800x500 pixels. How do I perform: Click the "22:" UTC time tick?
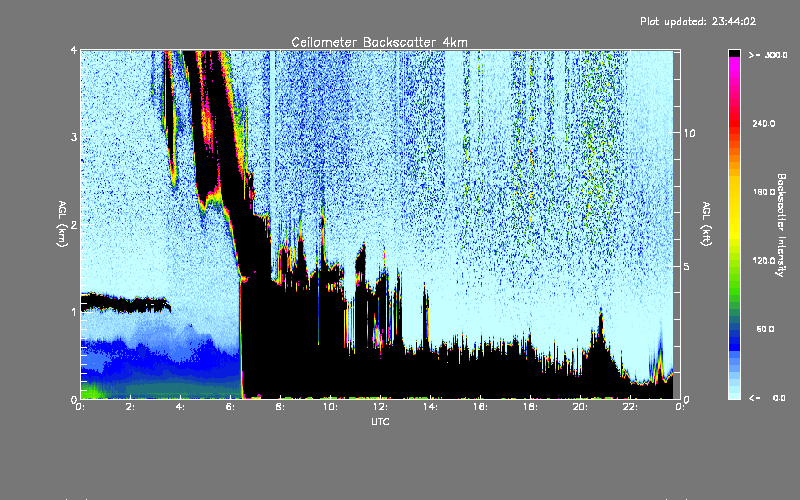coord(630,407)
